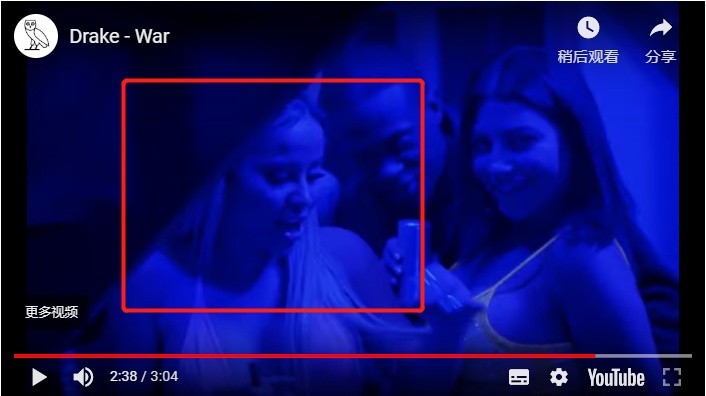
Task: Click the current position where red progress ends
Action: pyautogui.click(x=595, y=356)
